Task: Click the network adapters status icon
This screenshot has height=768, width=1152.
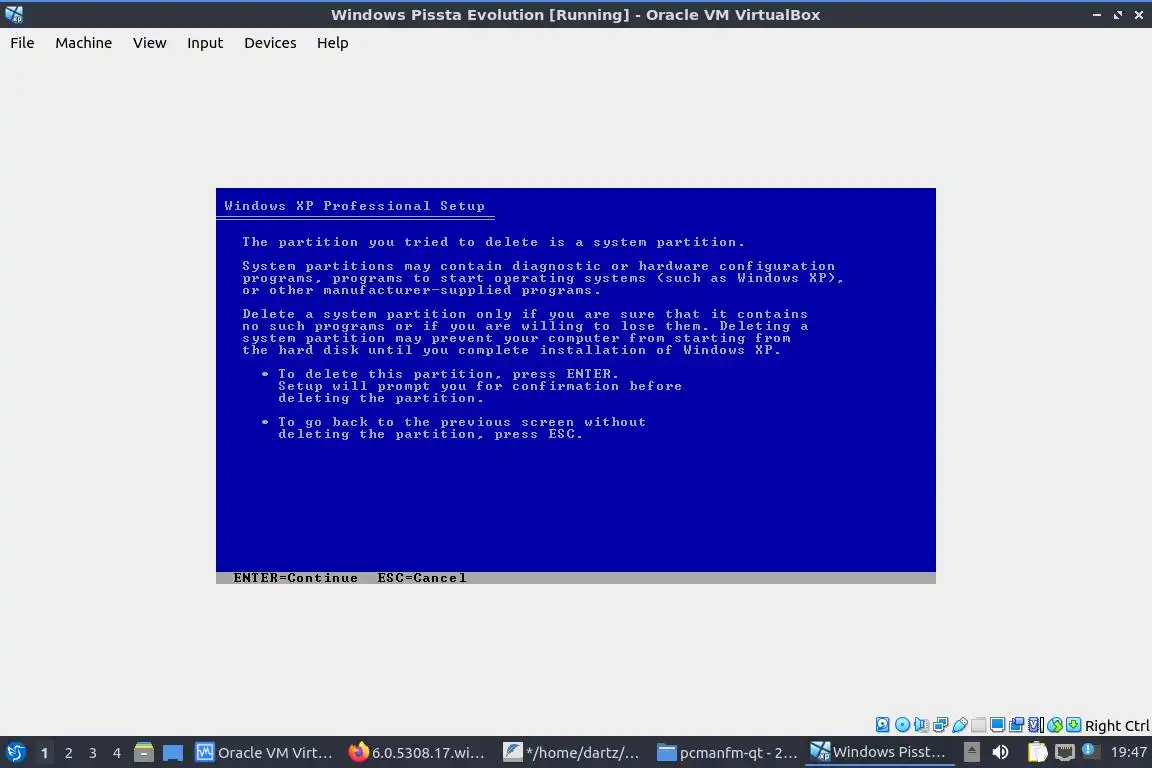Action: click(x=940, y=725)
